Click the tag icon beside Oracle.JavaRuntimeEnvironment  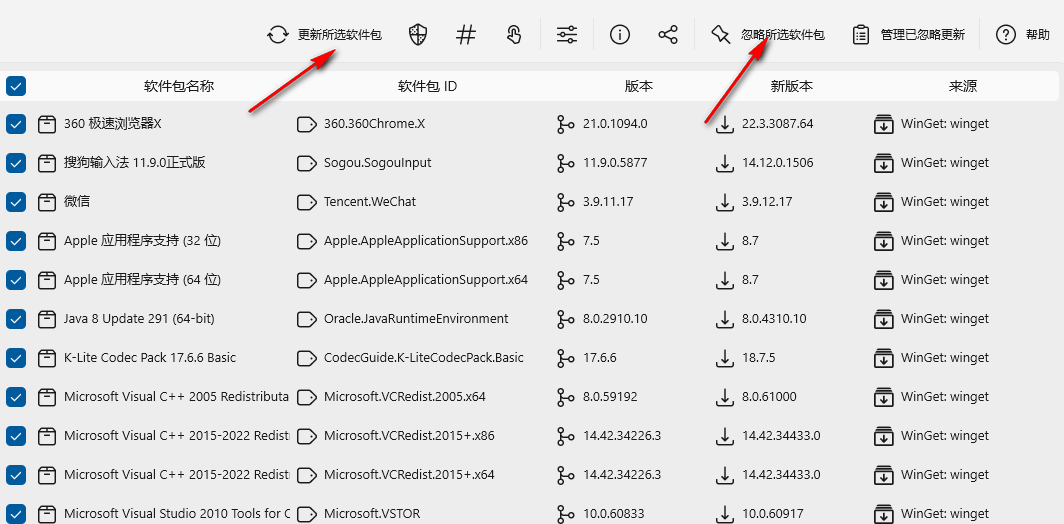coord(307,318)
